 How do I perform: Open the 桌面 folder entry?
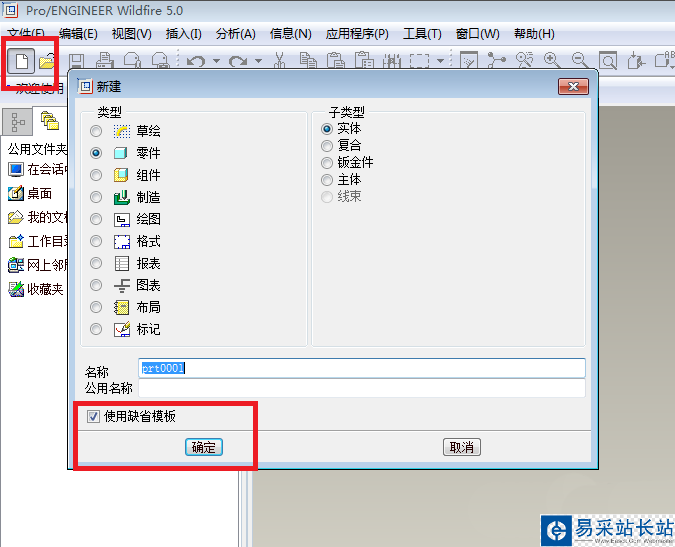[x=30, y=193]
